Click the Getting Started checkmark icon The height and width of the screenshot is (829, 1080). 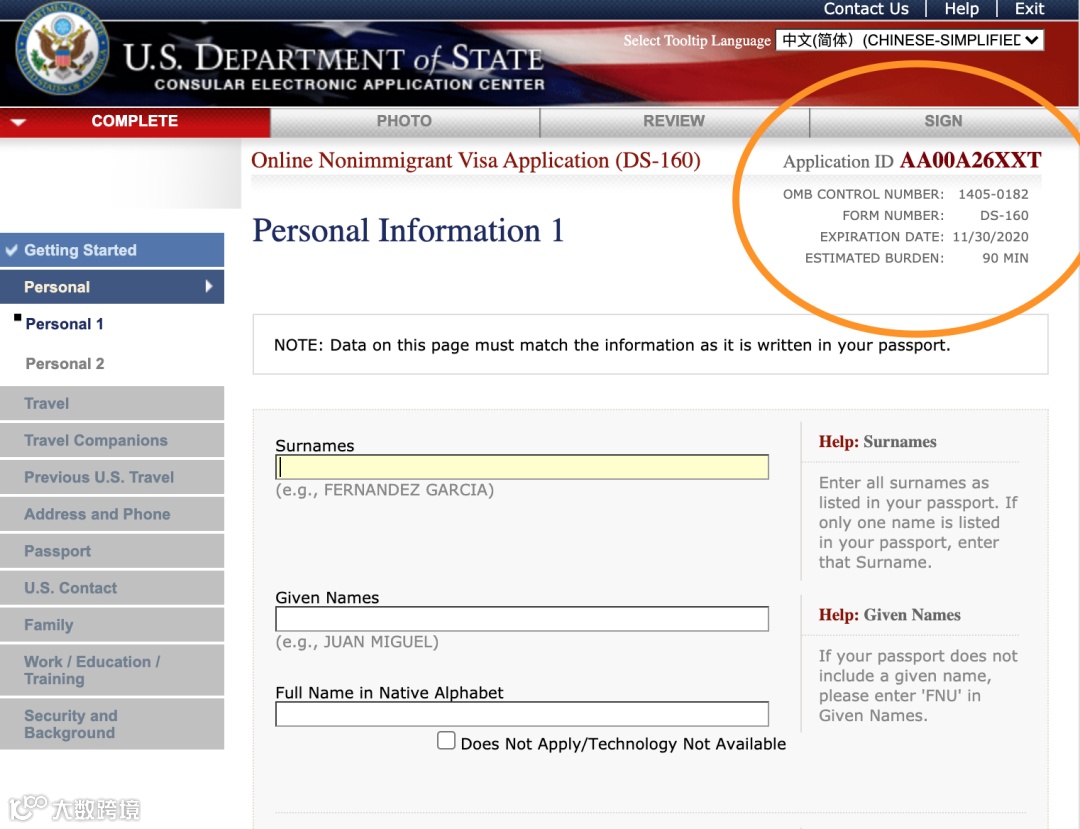coord(12,250)
